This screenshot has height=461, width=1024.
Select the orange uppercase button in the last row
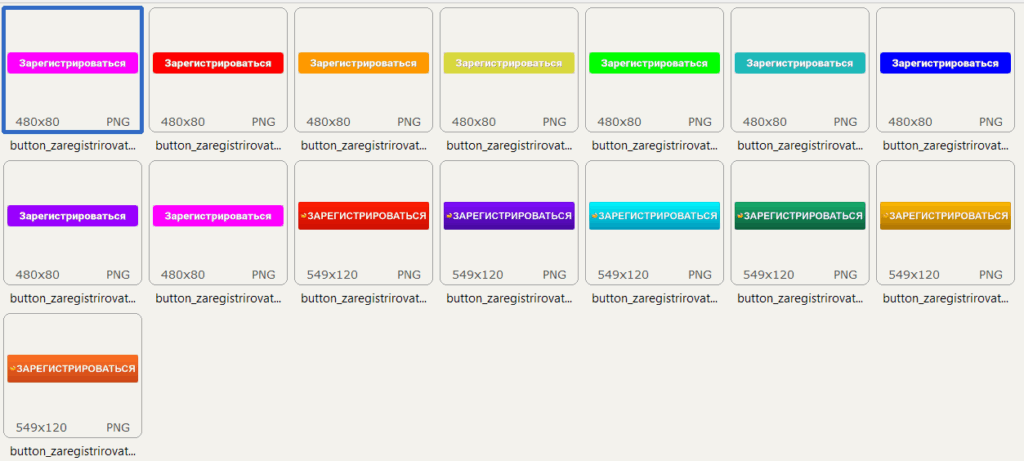pyautogui.click(x=73, y=368)
